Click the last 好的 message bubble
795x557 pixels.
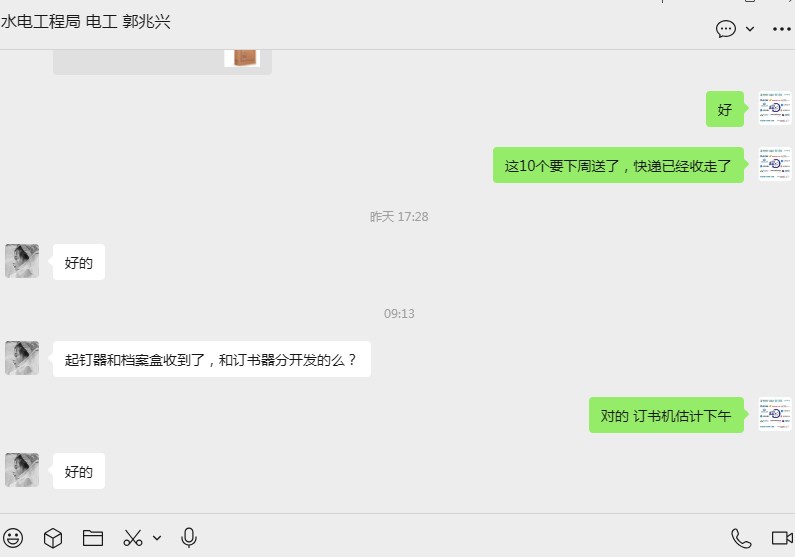79,471
